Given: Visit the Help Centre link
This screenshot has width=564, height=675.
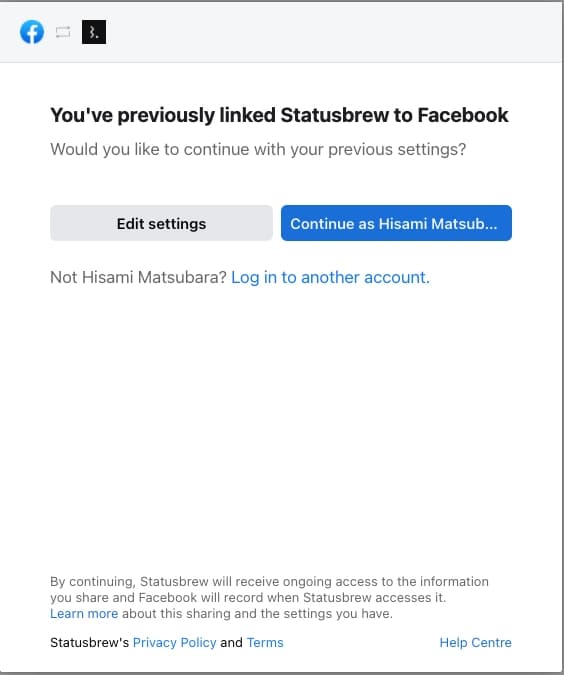Looking at the screenshot, I should pyautogui.click(x=475, y=643).
